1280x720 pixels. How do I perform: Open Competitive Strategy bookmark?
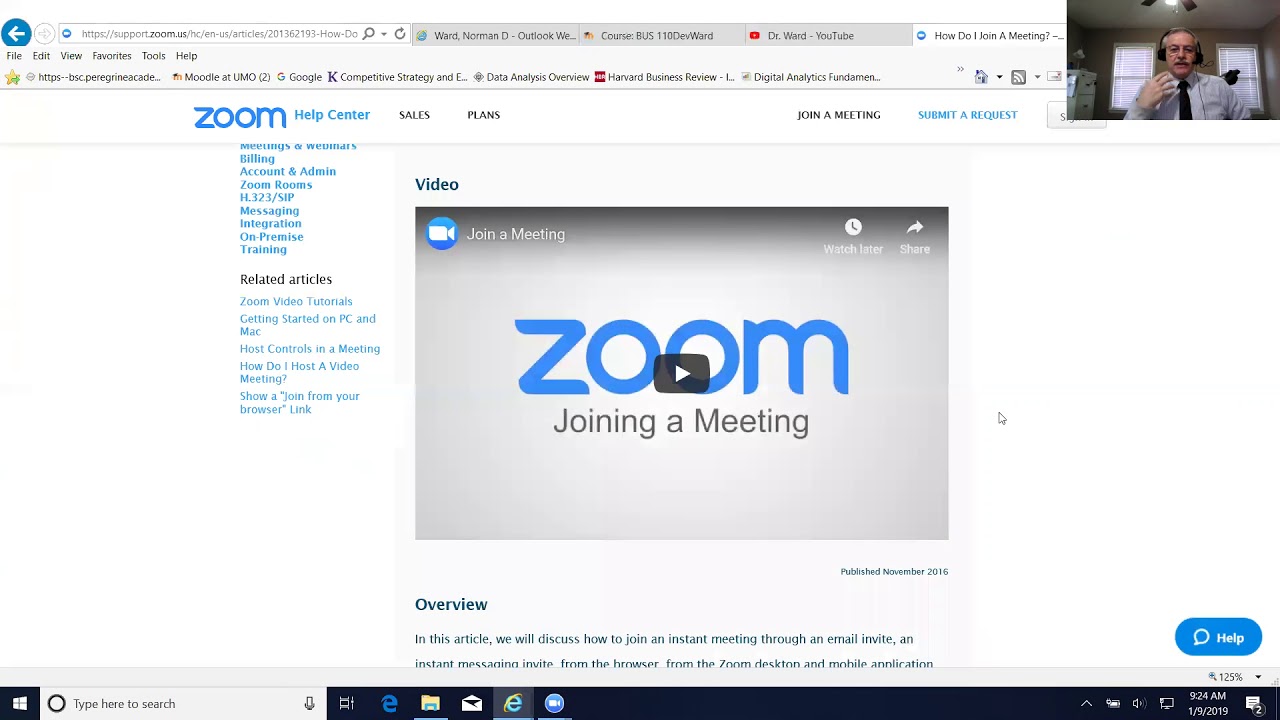coord(397,77)
